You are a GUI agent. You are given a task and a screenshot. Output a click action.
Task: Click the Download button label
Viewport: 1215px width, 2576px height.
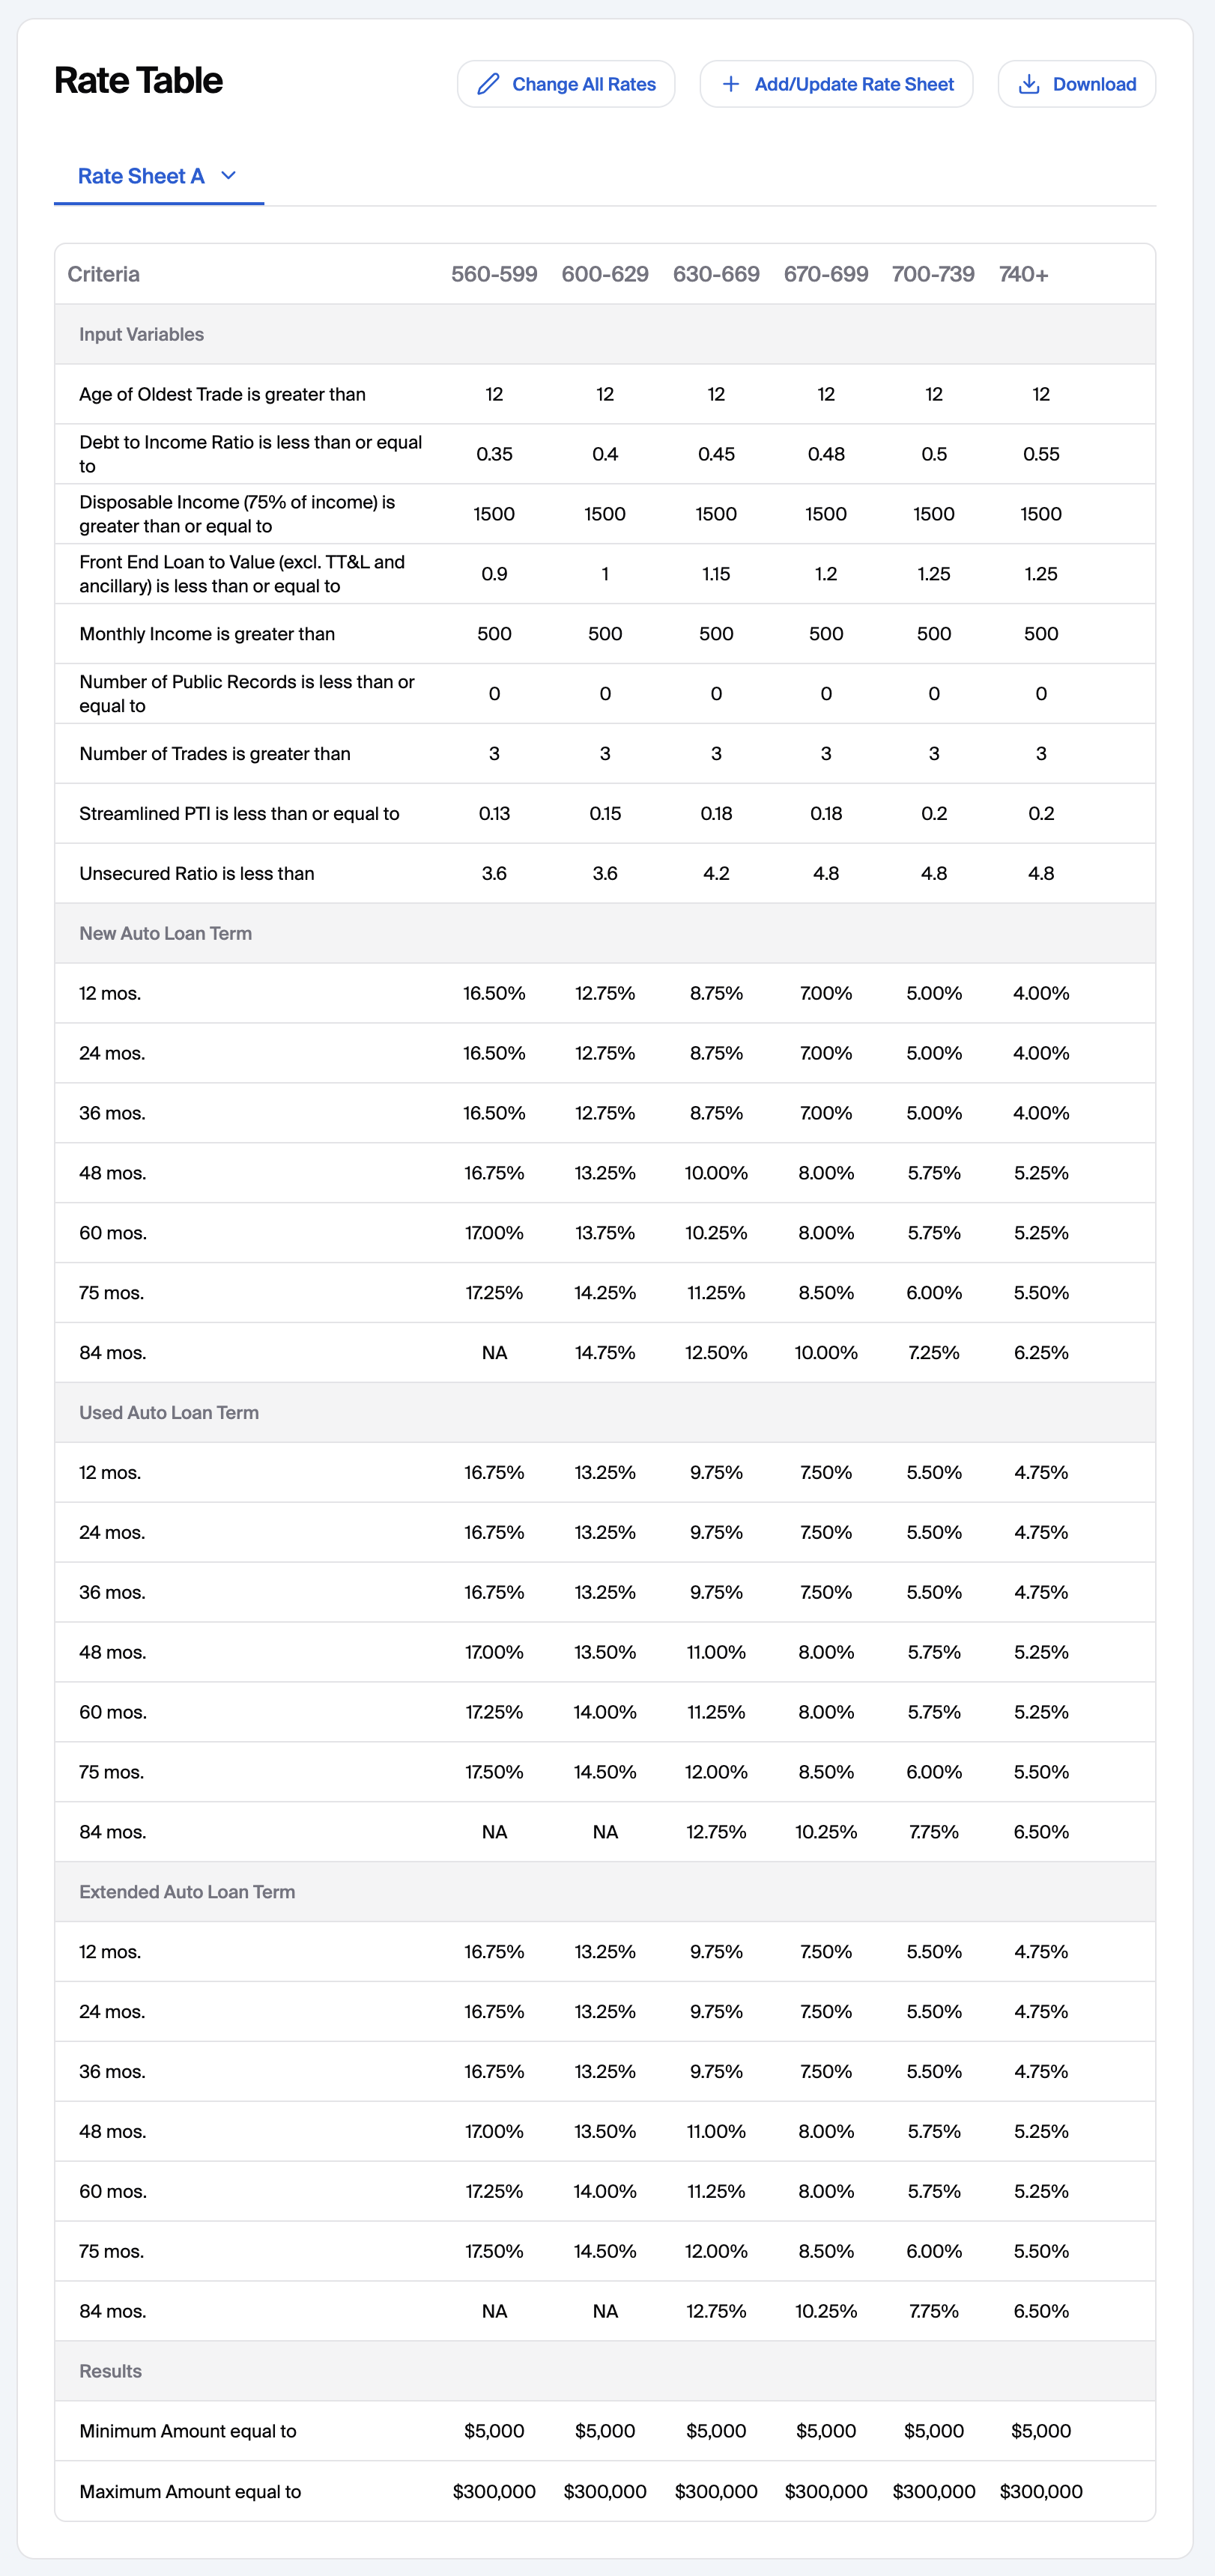[1094, 84]
